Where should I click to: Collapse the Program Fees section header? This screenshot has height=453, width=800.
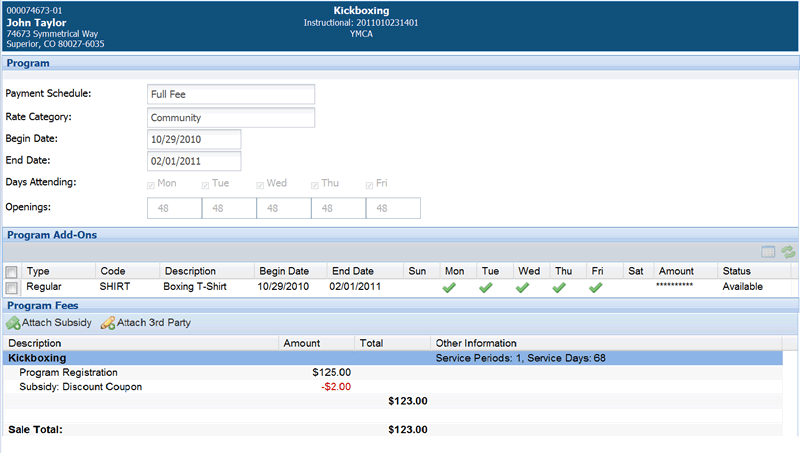tap(401, 306)
